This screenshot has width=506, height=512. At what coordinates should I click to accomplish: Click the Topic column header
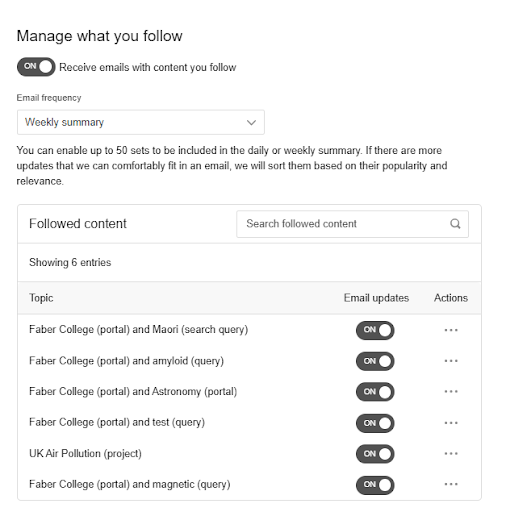(41, 298)
